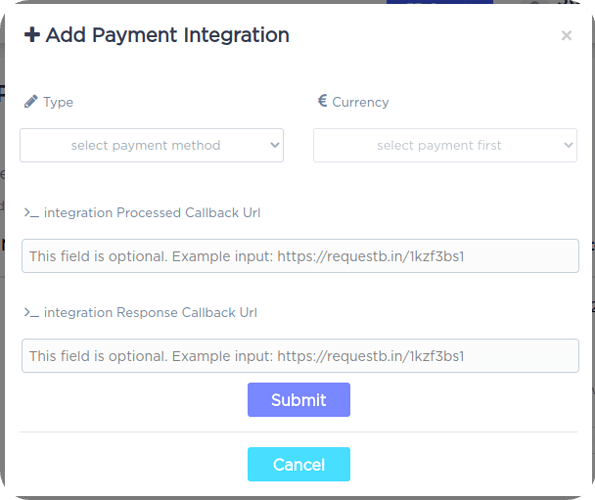Click the terminal icon beside Processed Callback Url
The width and height of the screenshot is (595, 500).
coord(31,213)
